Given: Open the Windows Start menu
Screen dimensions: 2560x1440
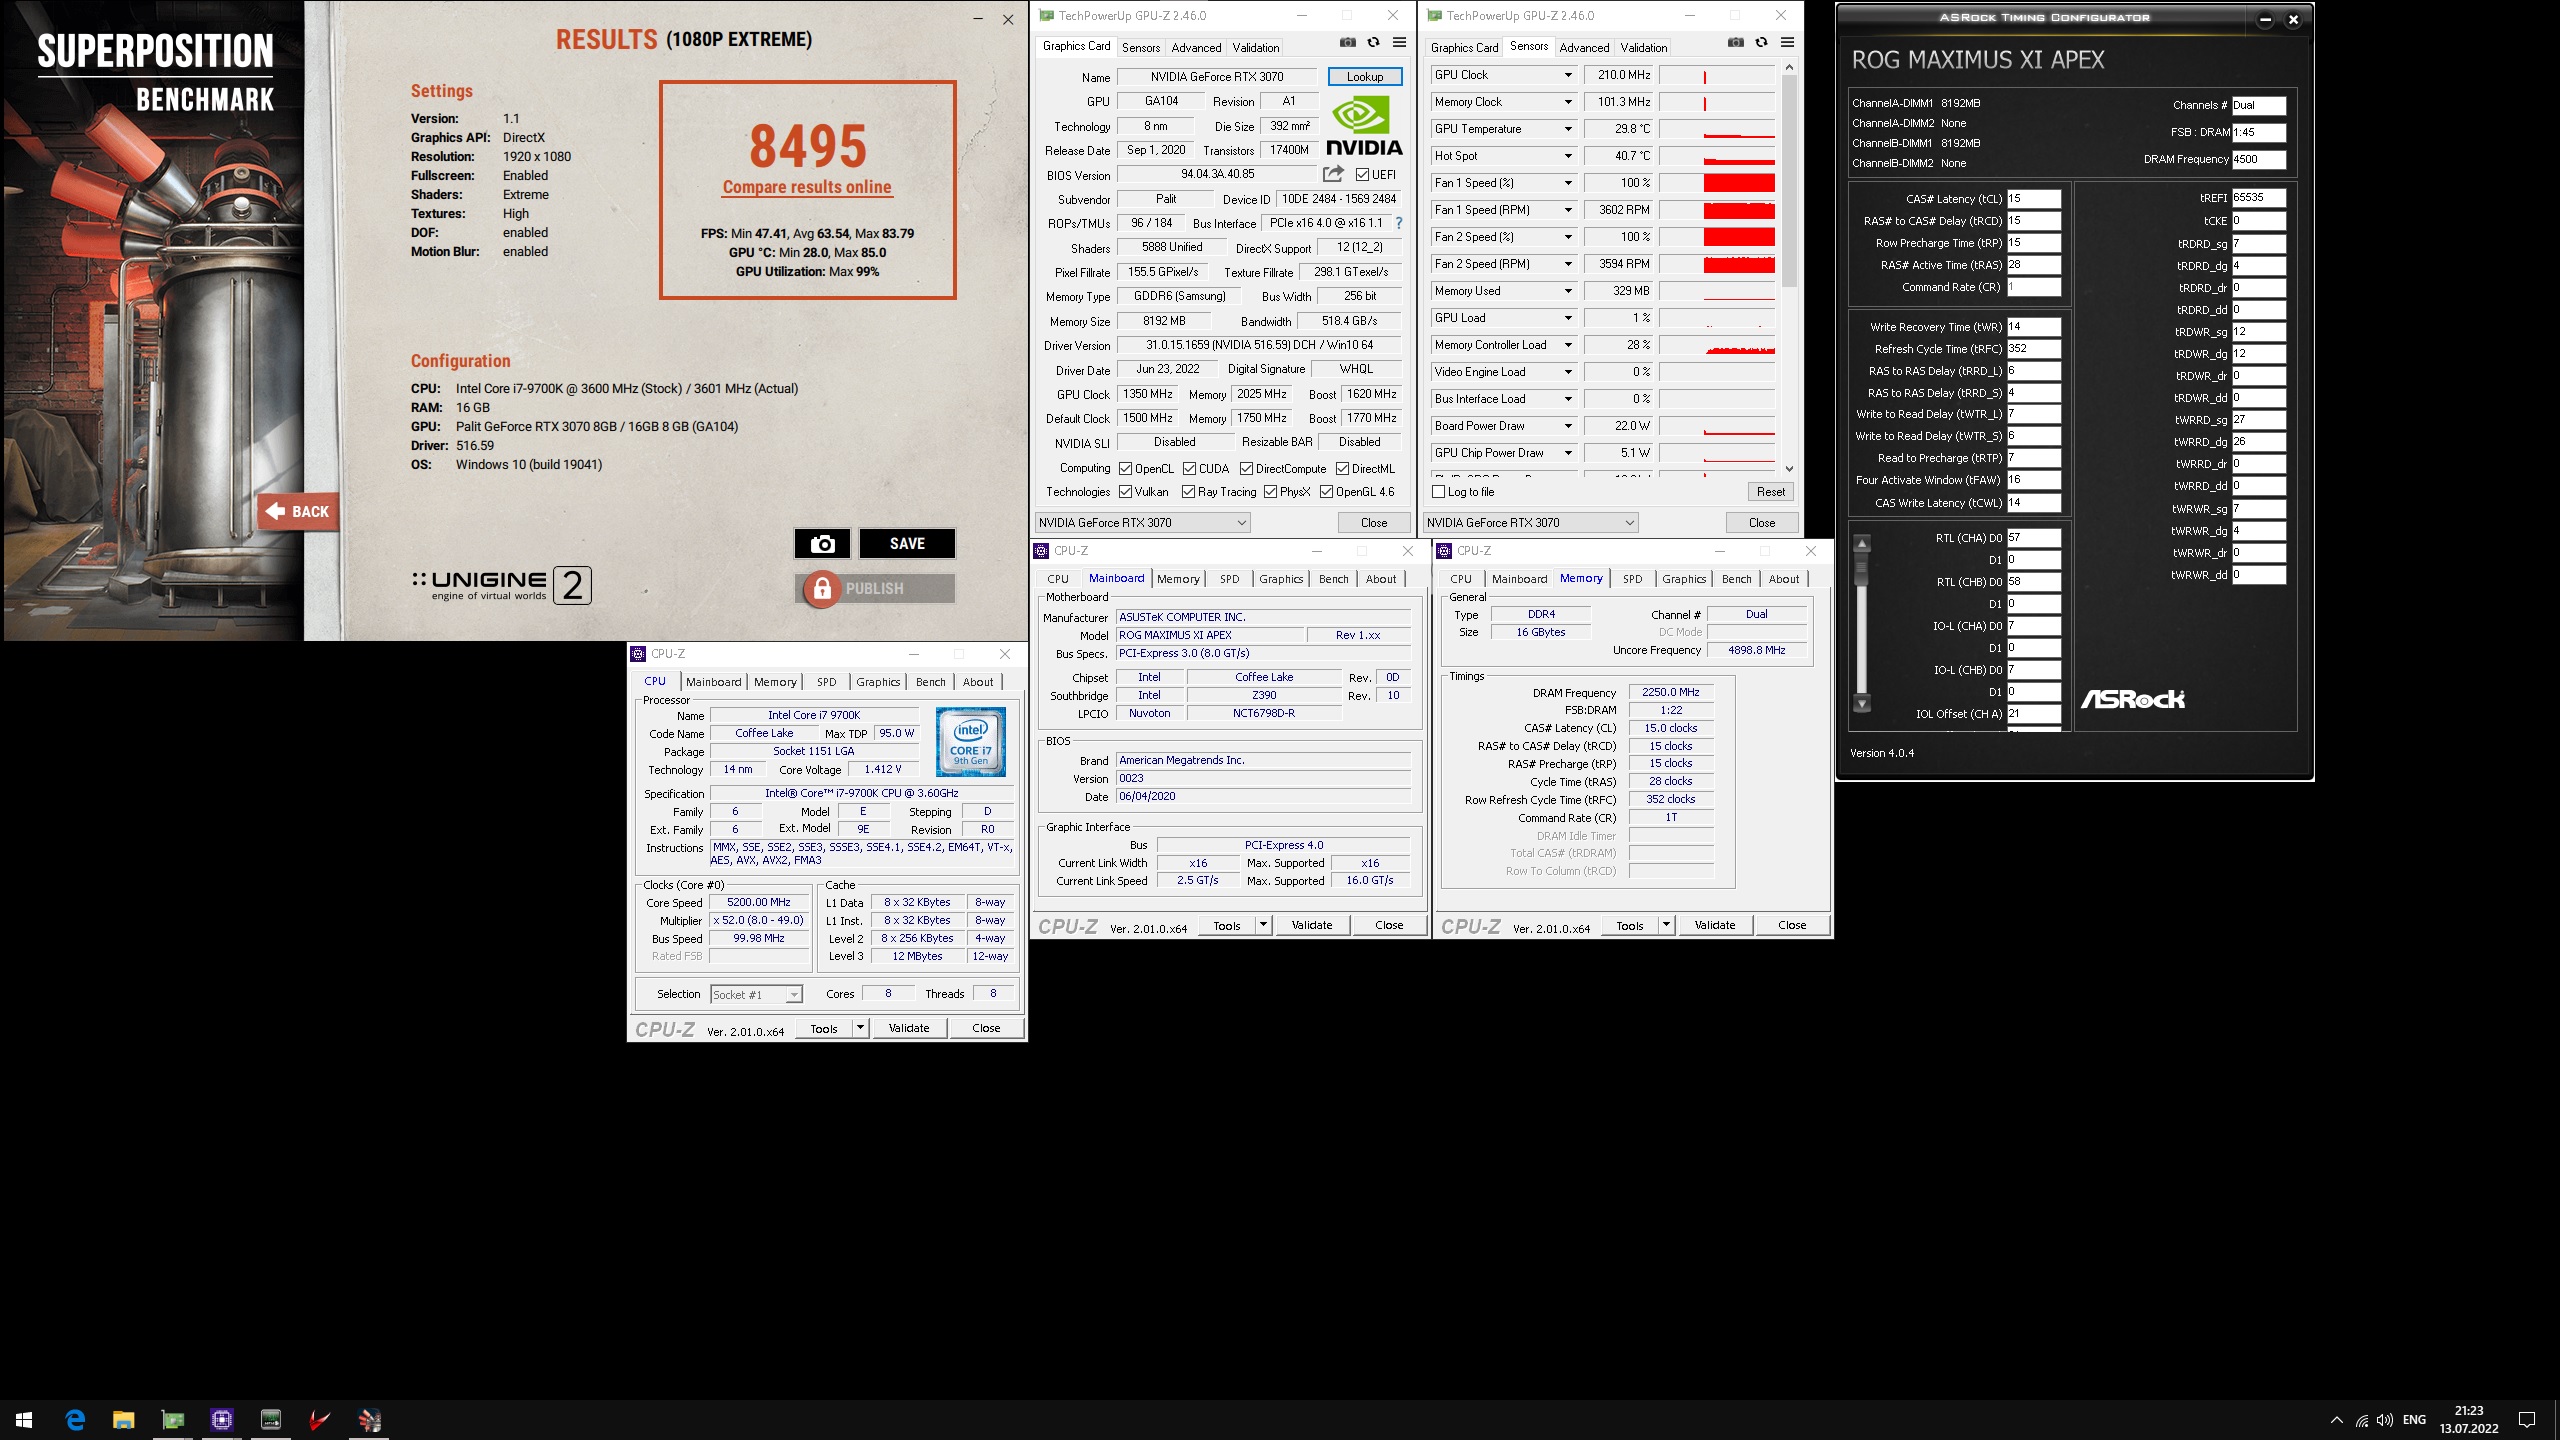Looking at the screenshot, I should pos(24,1419).
